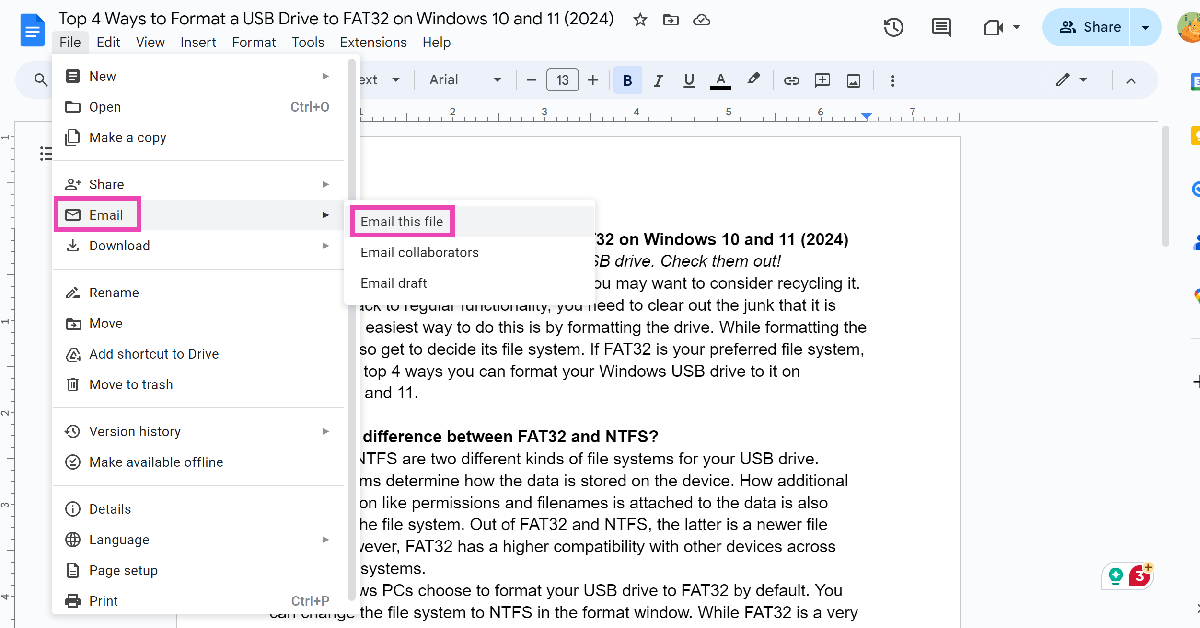Toggle bold formatting
Viewport: 1200px width, 628px height.
tap(628, 80)
